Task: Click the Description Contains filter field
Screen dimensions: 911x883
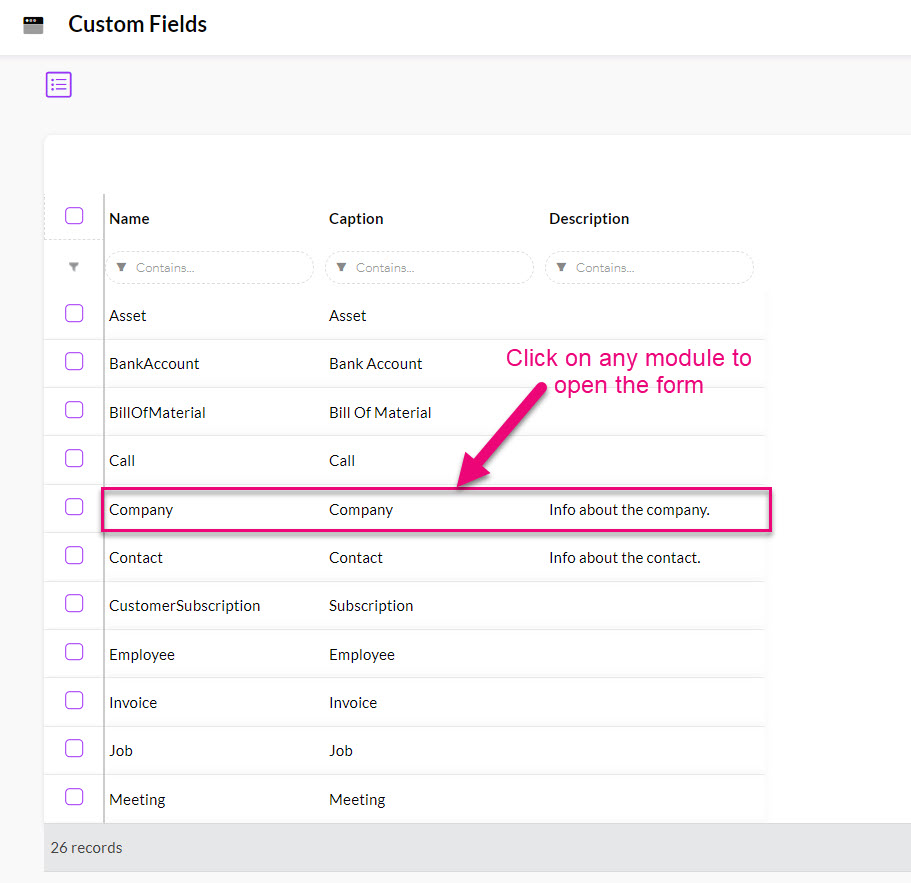Action: pos(650,267)
